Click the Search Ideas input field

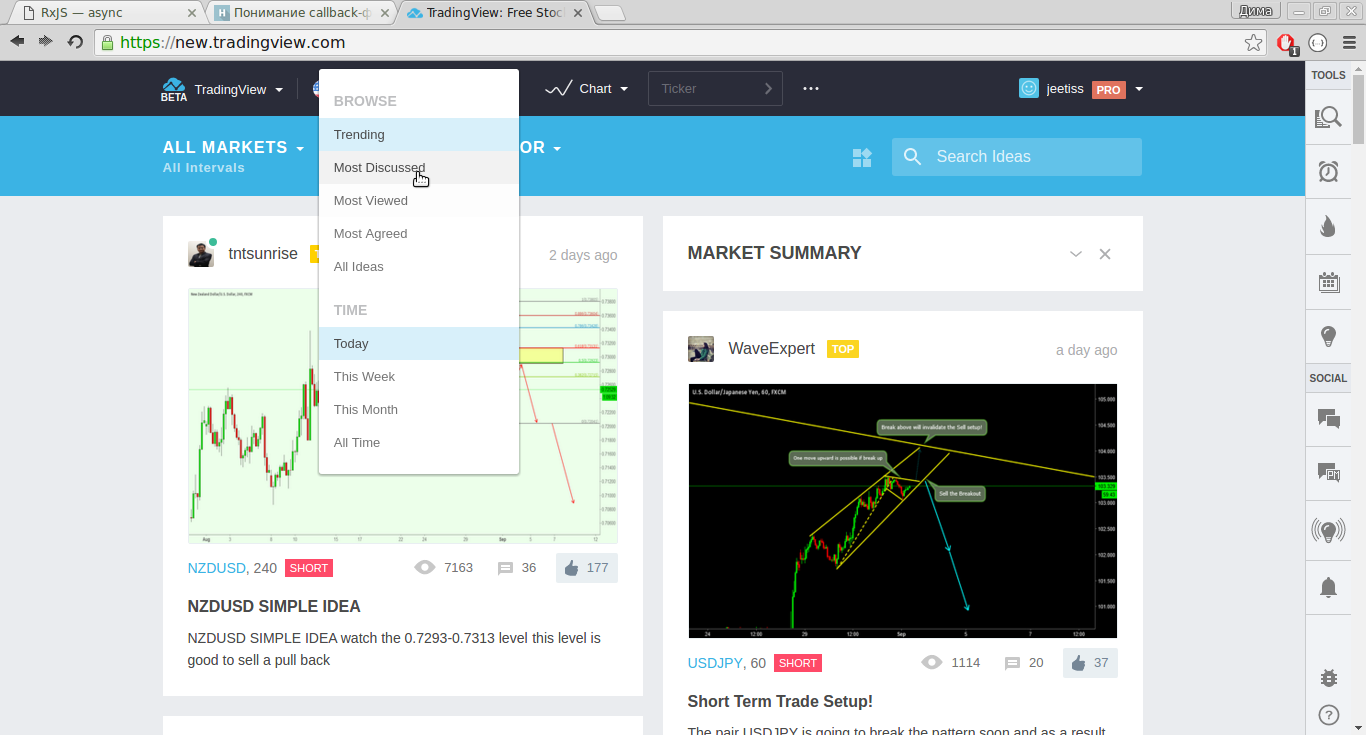point(1030,157)
